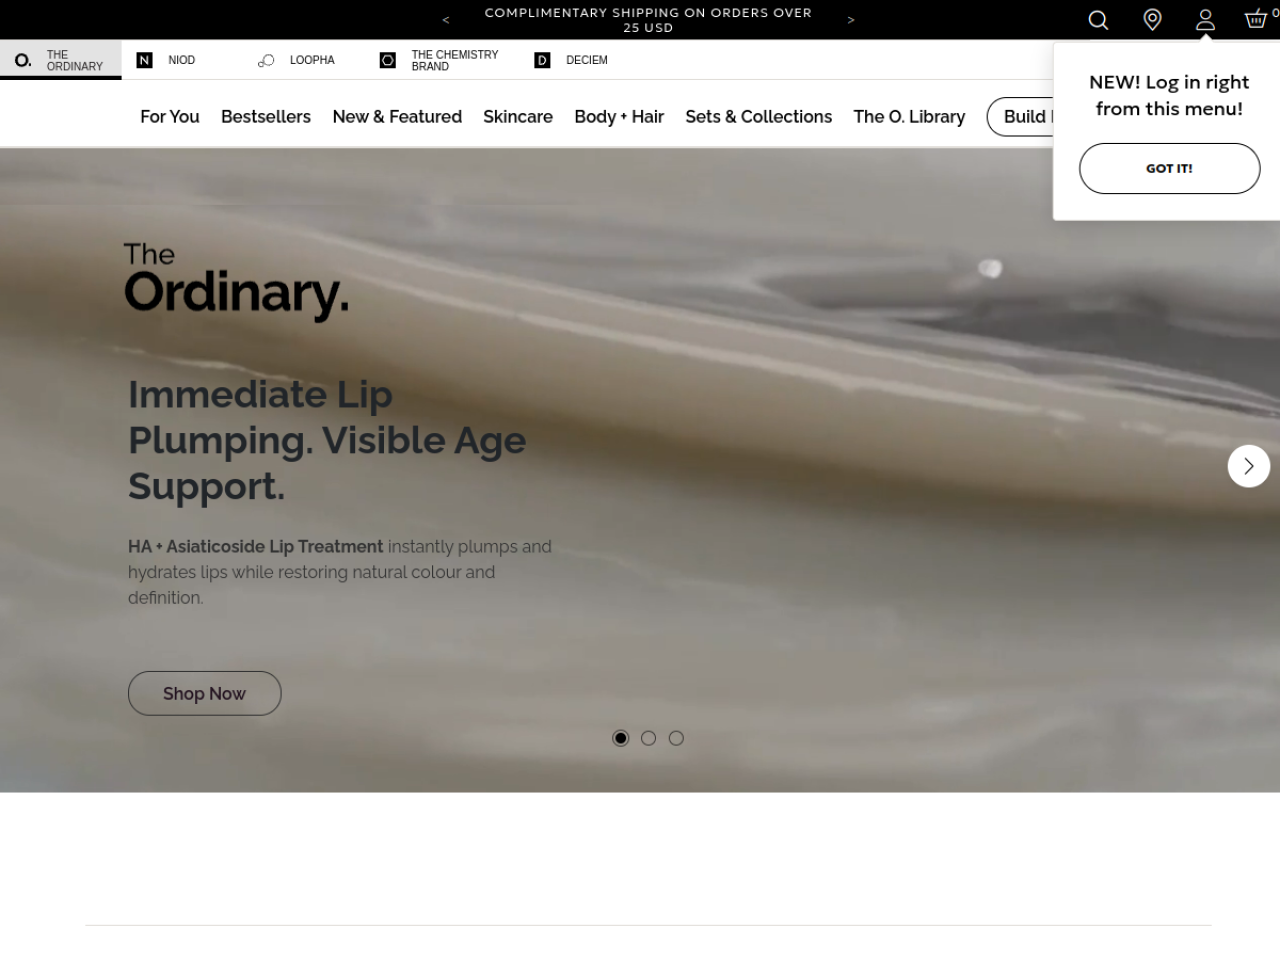
Task: Open the store locator pin icon
Action: pos(1152,20)
